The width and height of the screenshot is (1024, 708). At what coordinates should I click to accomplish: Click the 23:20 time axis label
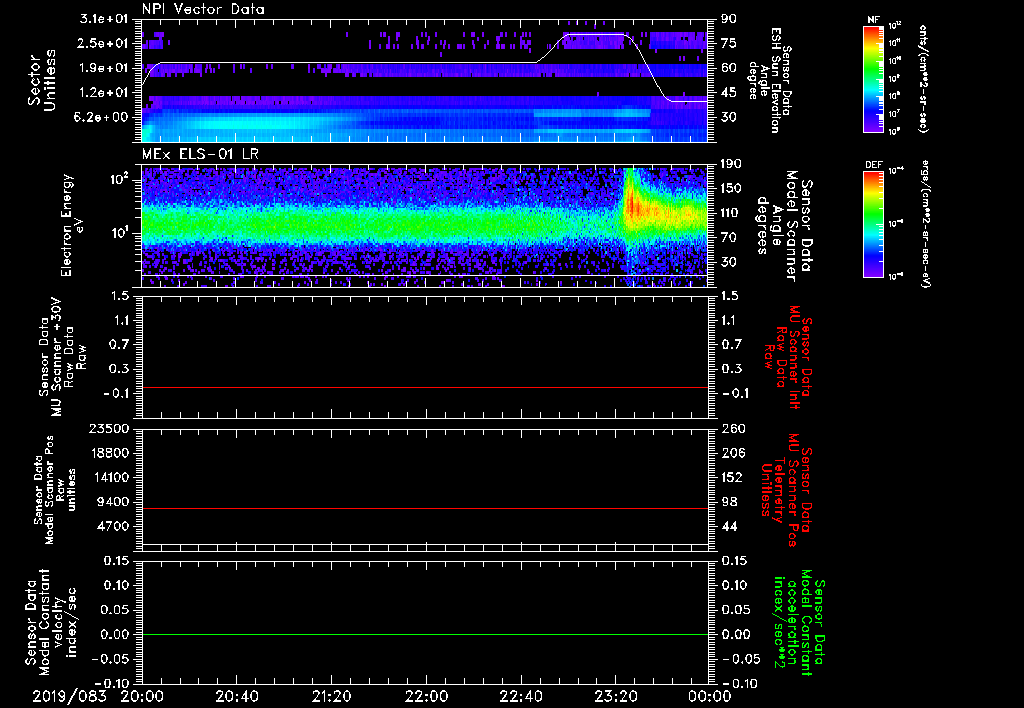click(x=615, y=695)
